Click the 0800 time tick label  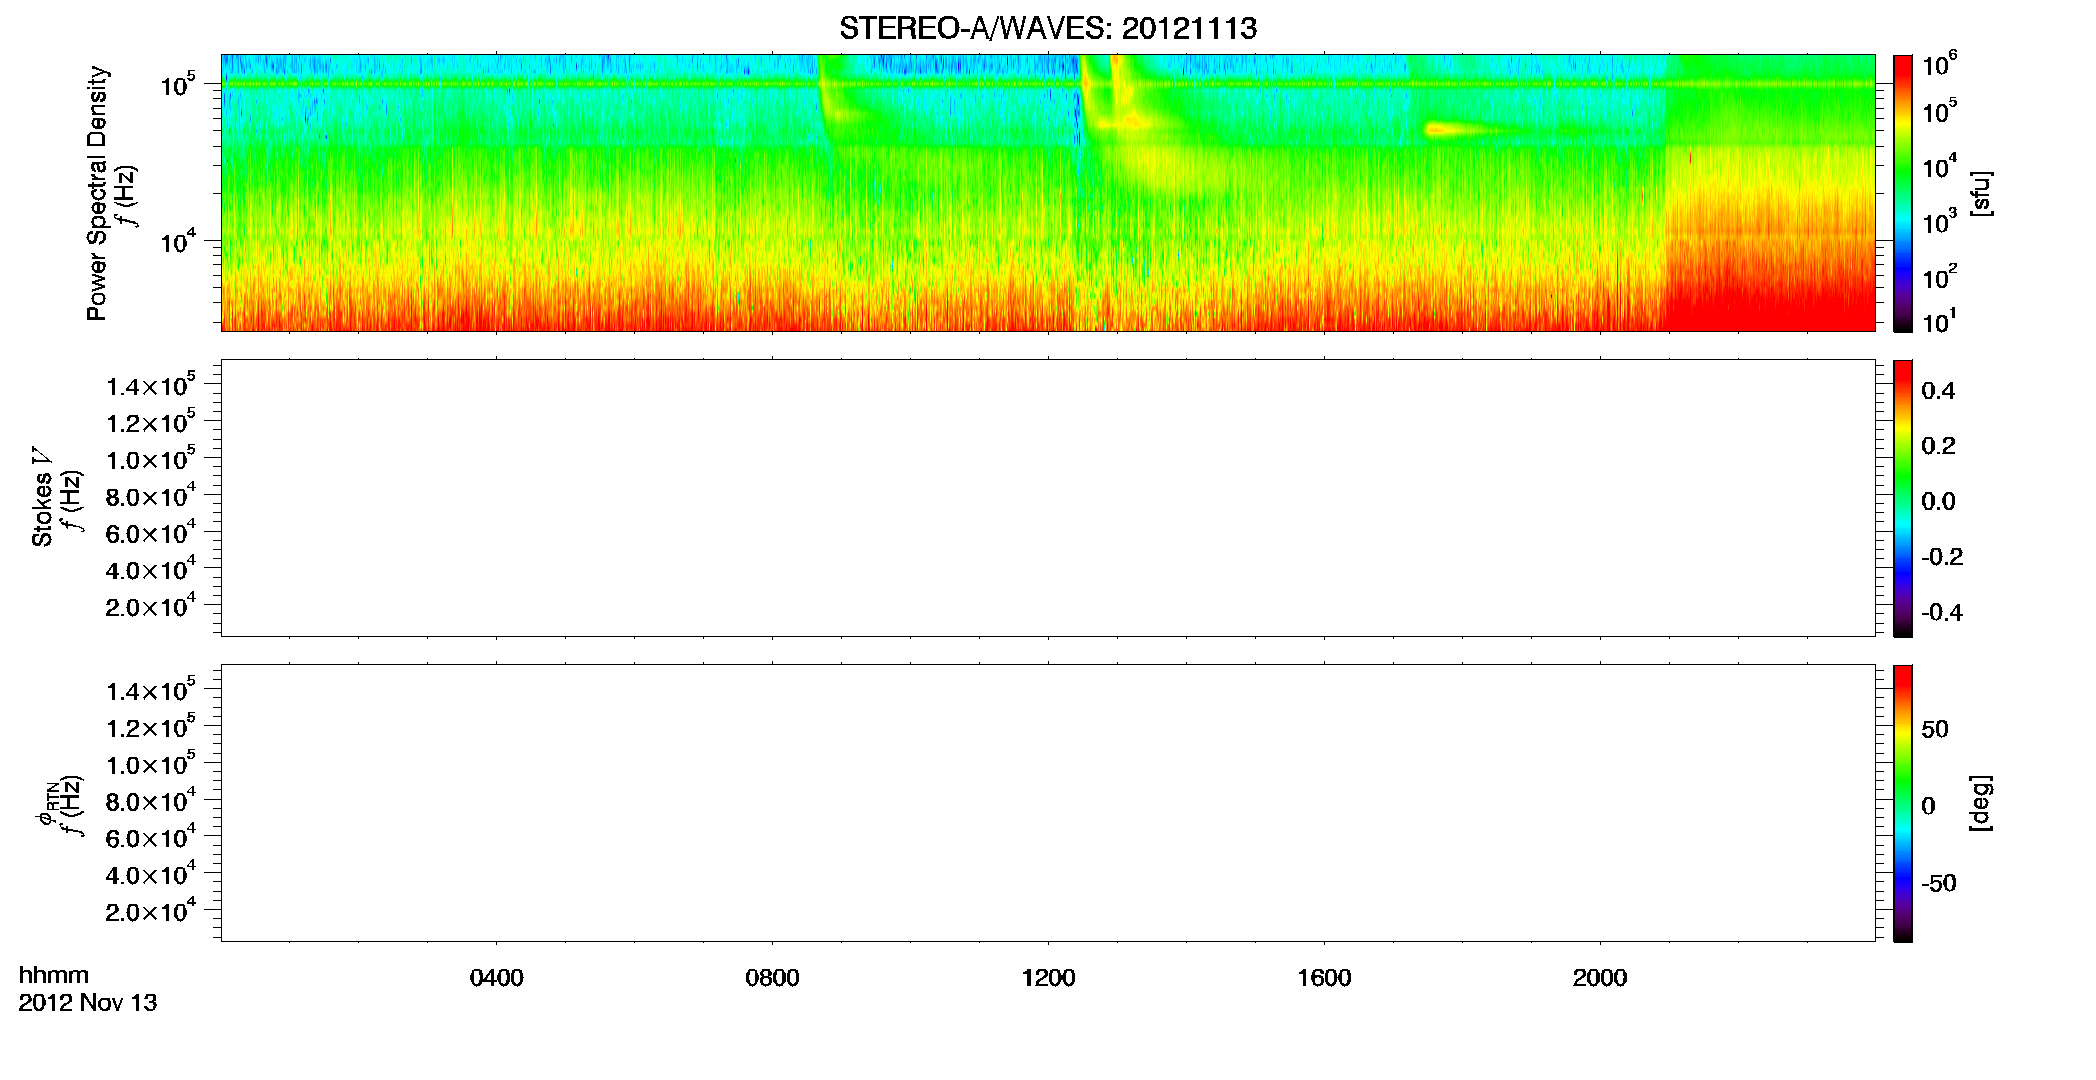[x=772, y=978]
